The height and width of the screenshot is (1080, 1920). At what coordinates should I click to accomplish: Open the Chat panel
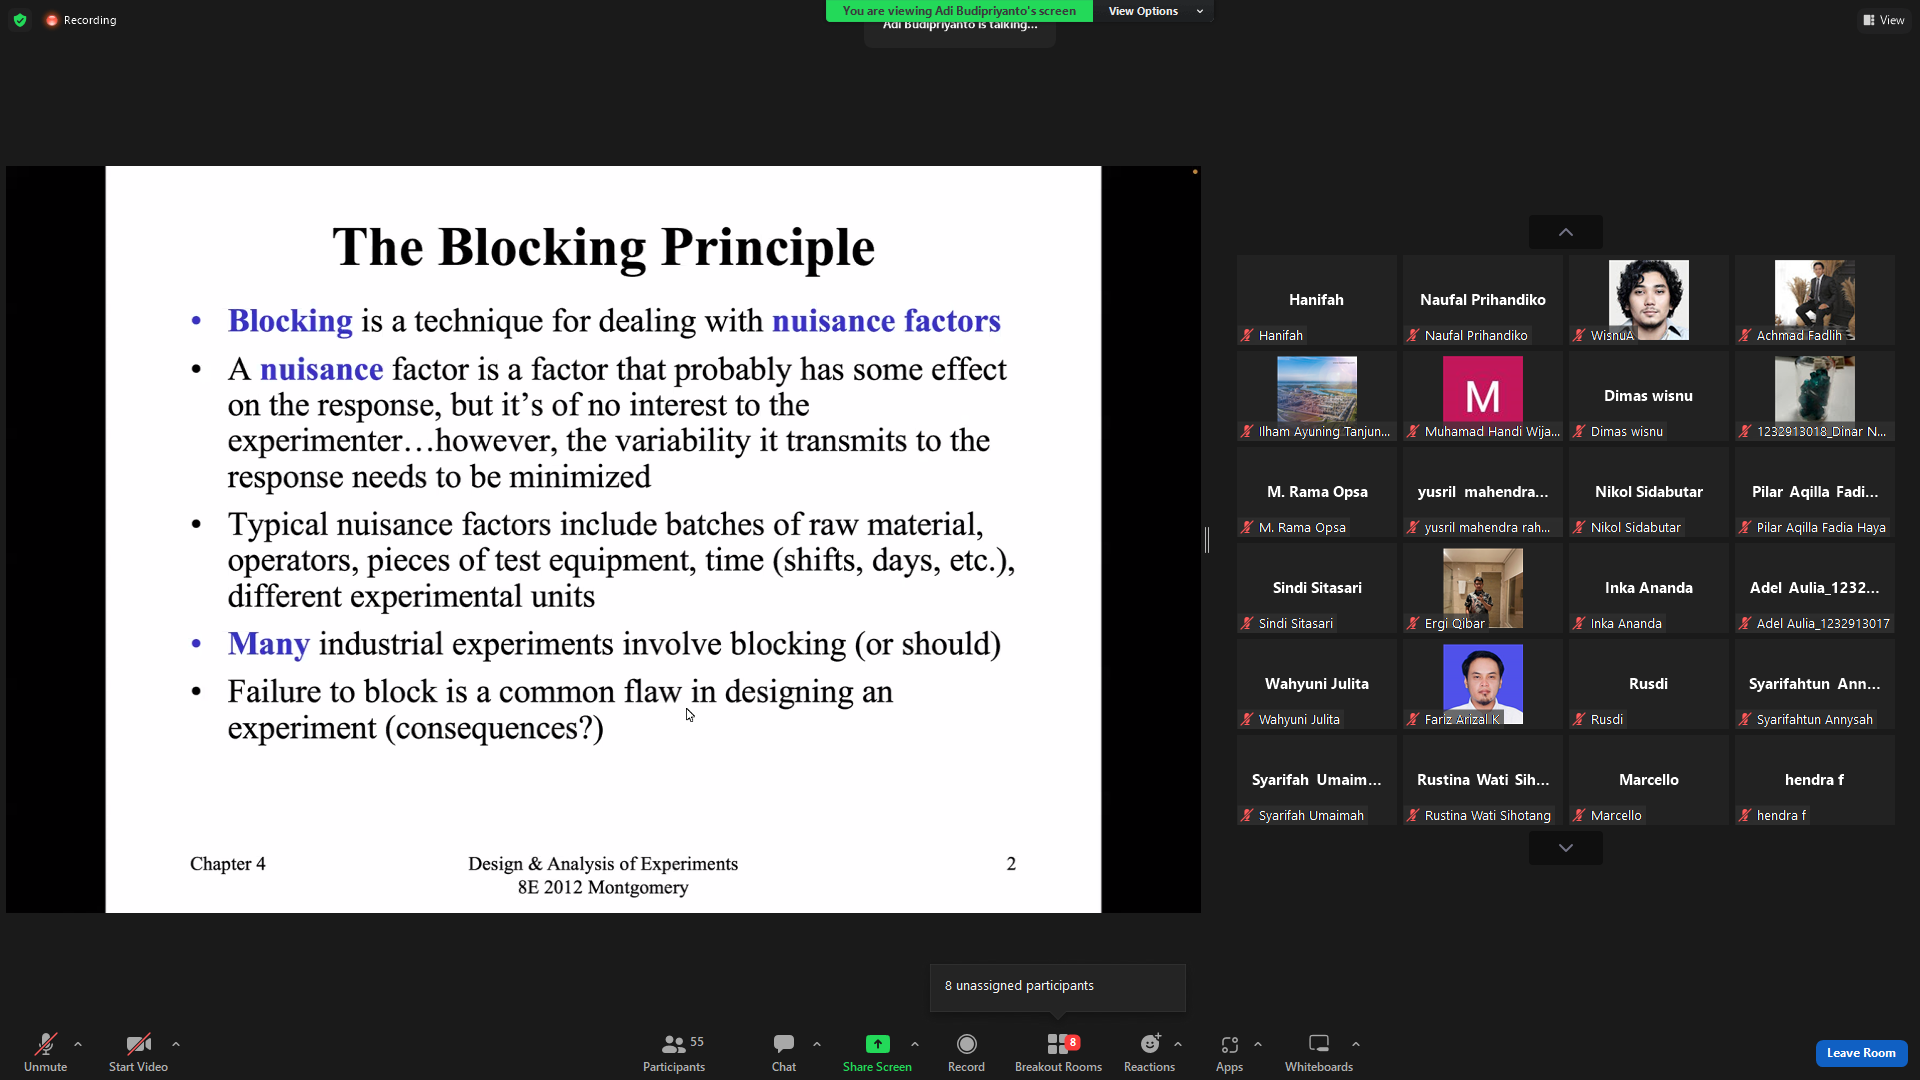point(784,1052)
